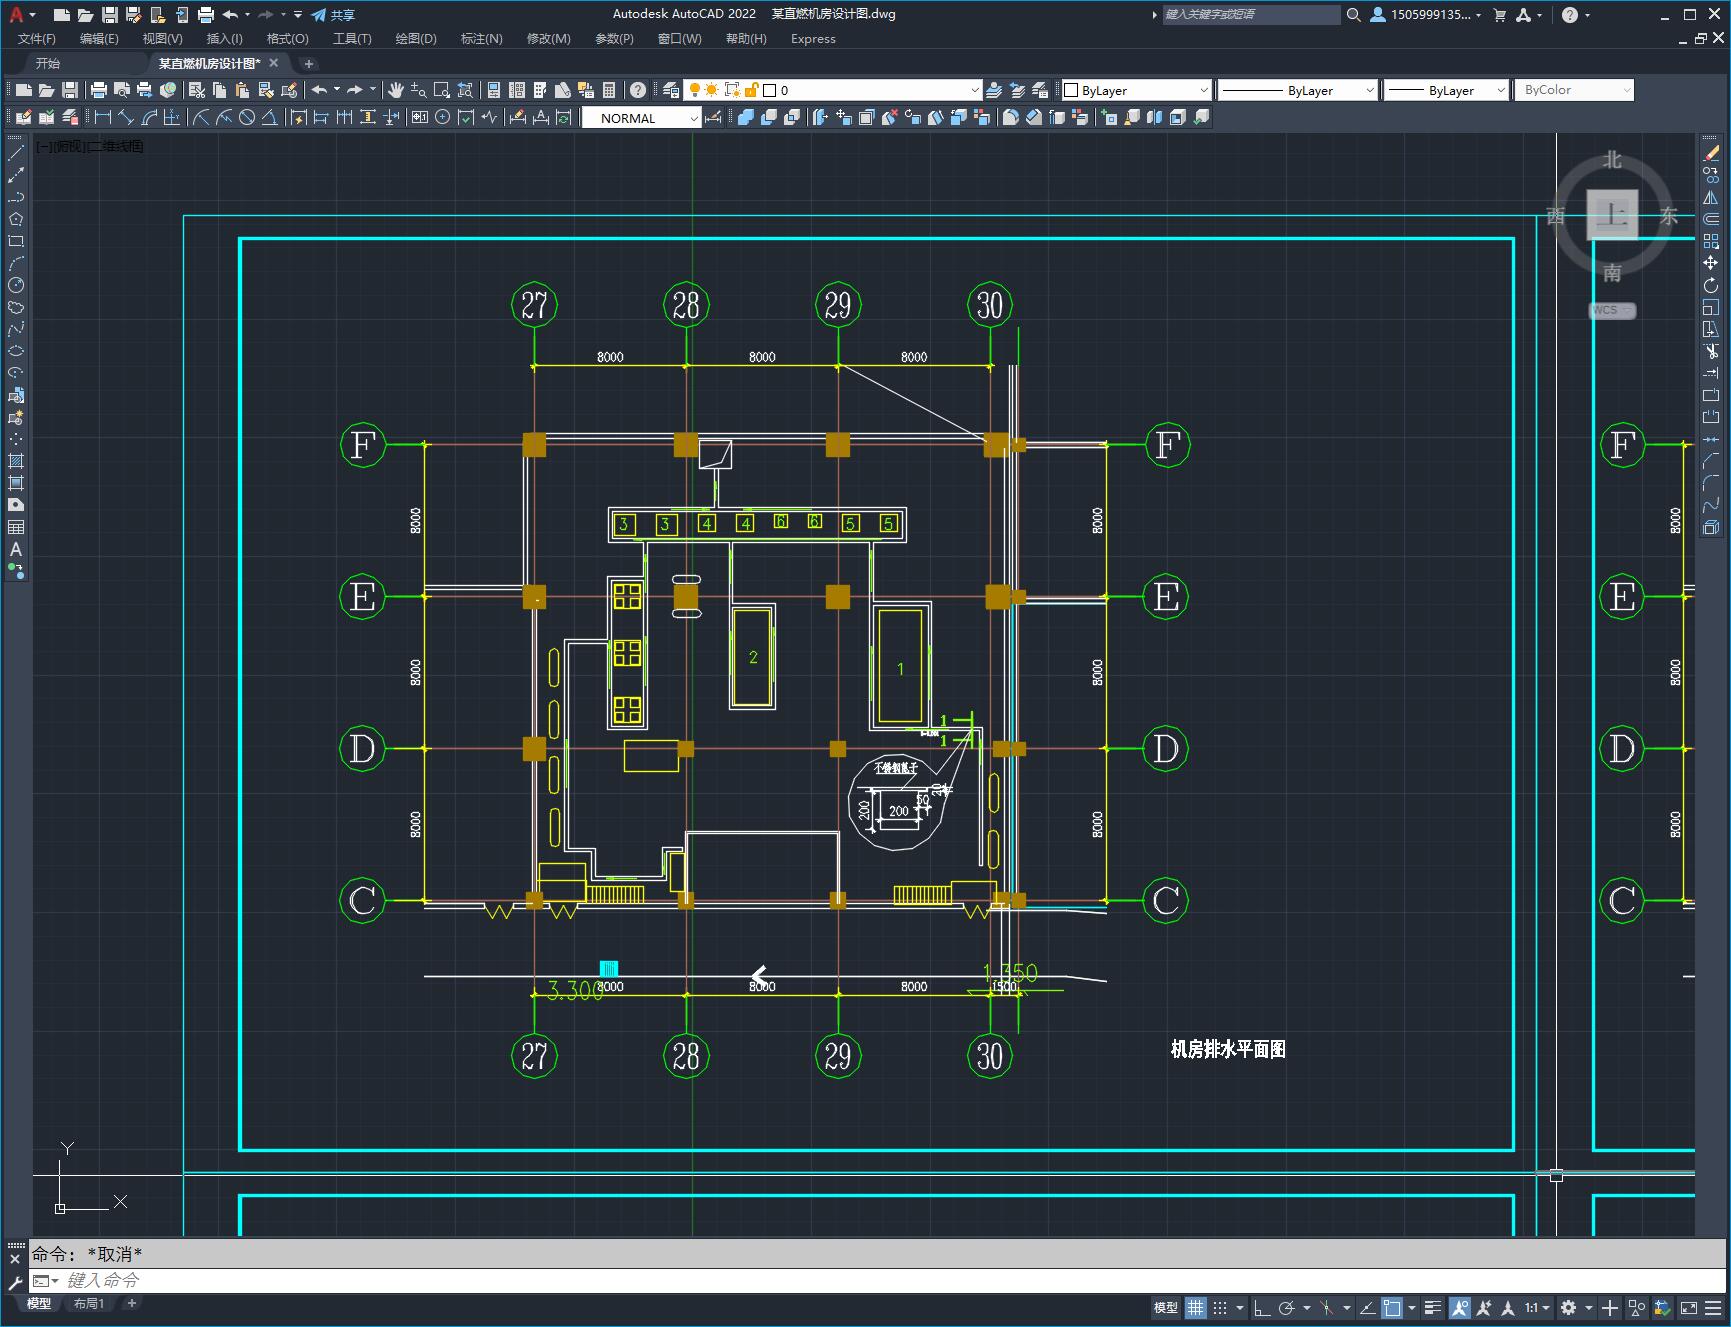Viewport: 1731px width, 1327px height.
Task: Switch to the 开始 start tab
Action: tap(48, 63)
